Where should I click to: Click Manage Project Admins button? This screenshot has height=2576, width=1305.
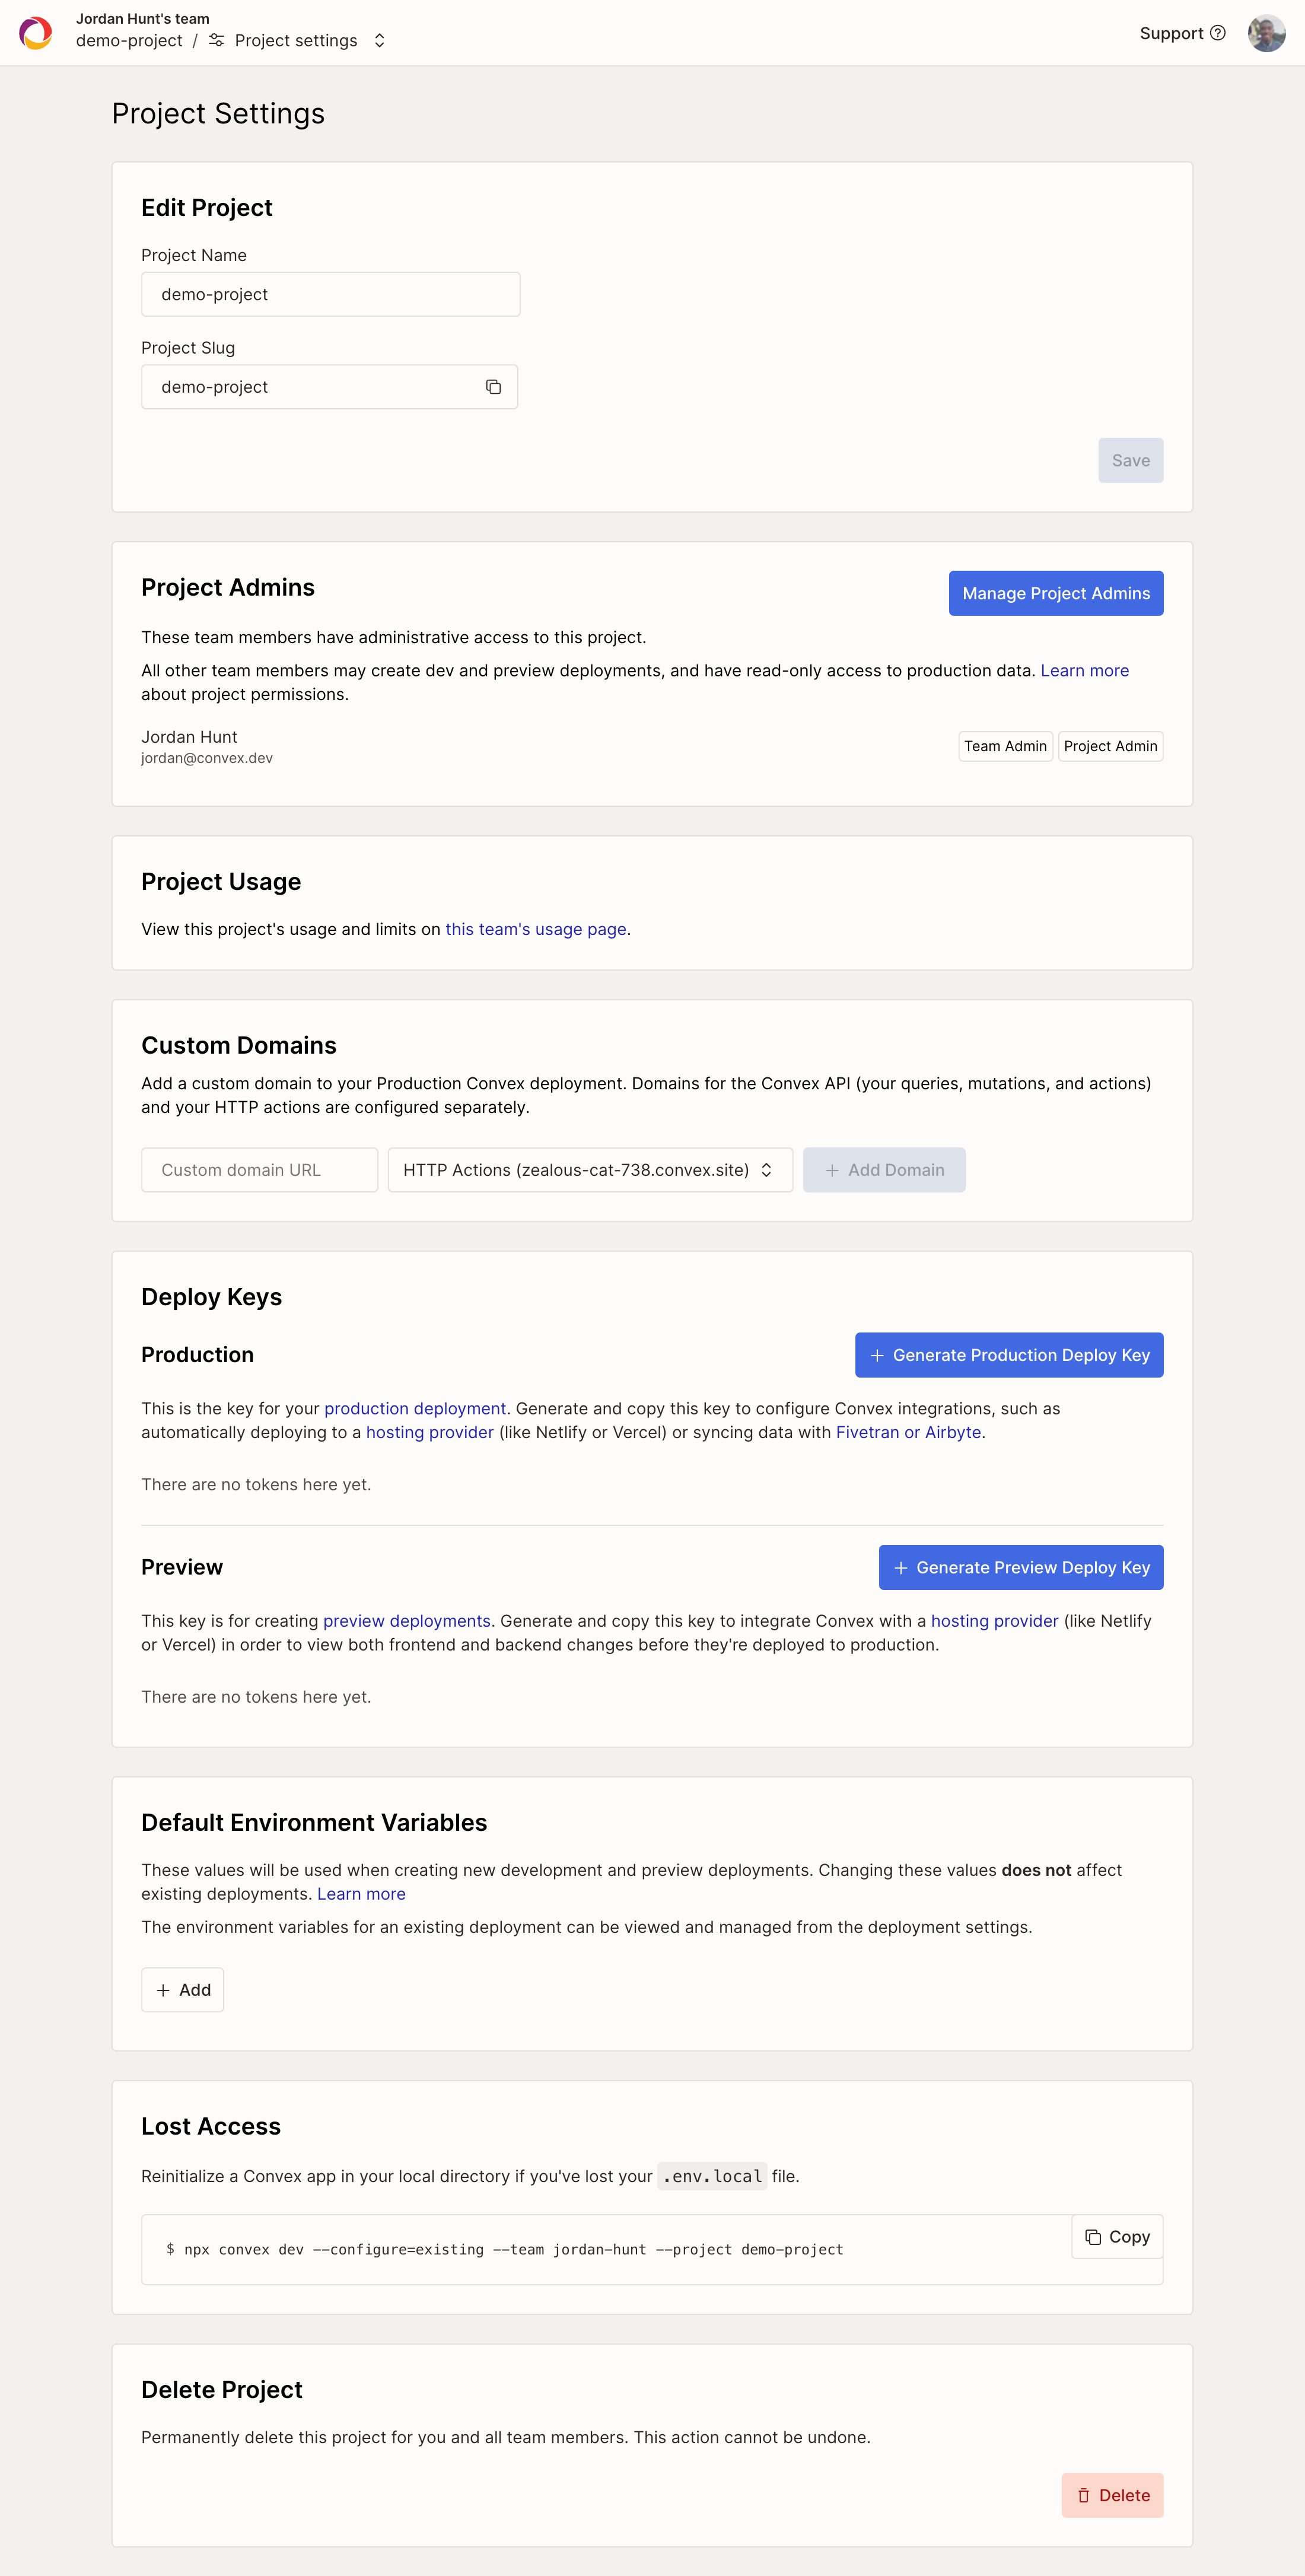[1056, 593]
